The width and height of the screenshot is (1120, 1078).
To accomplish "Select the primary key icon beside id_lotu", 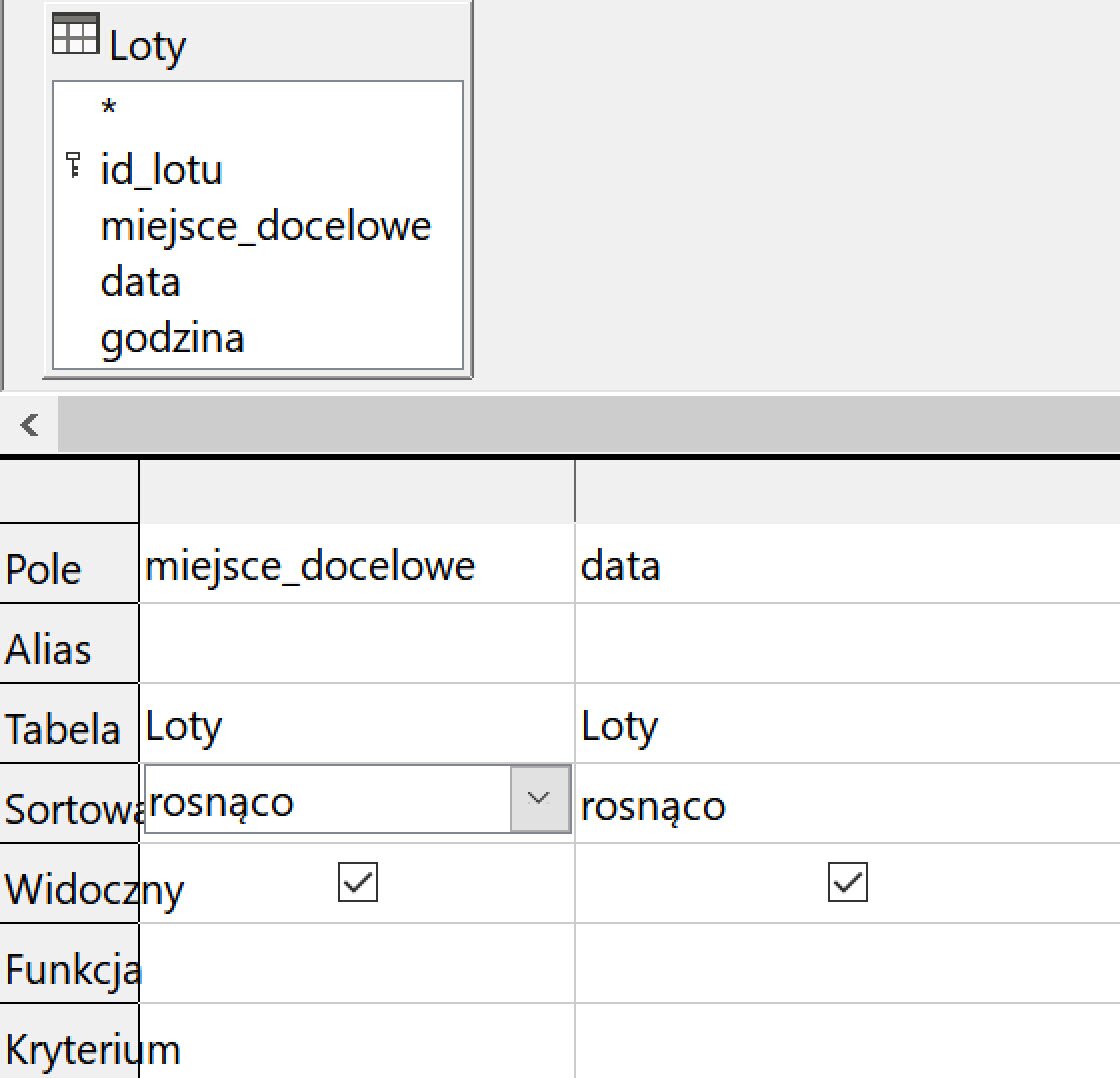I will click(73, 166).
